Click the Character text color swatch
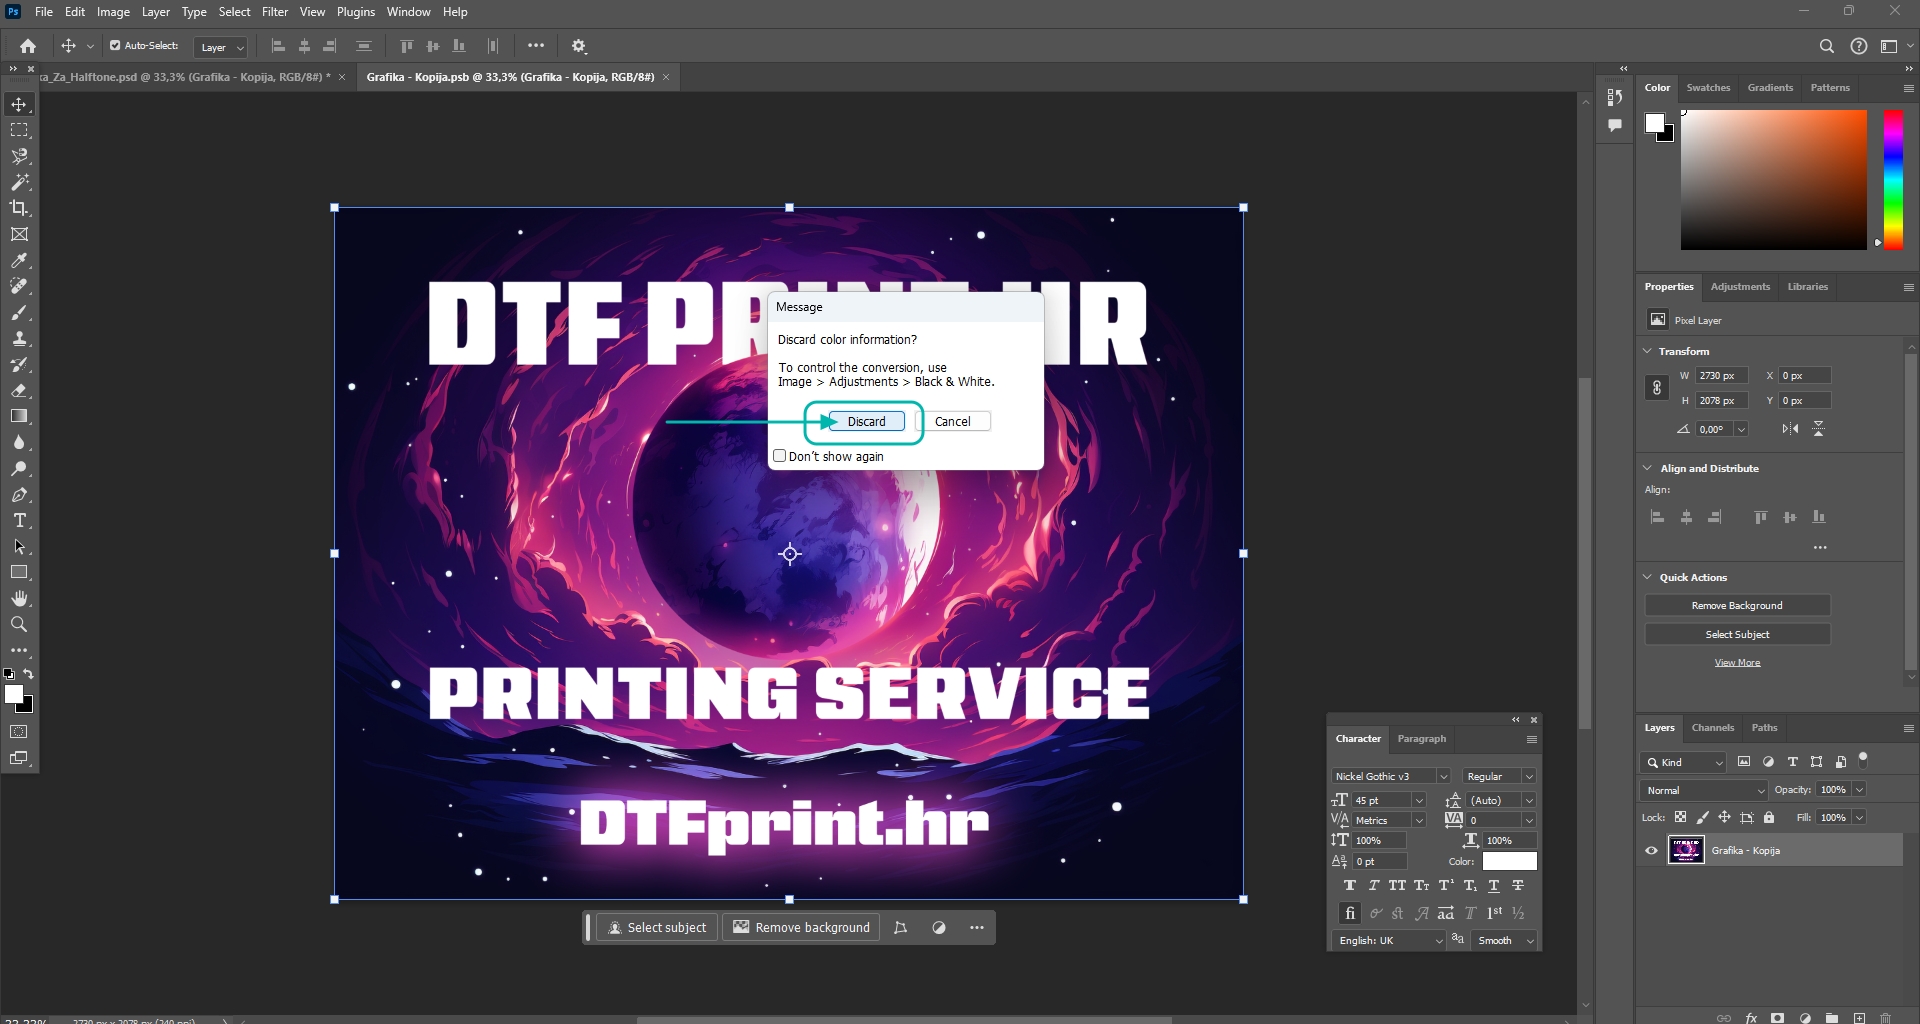The image size is (1920, 1024). (1509, 861)
